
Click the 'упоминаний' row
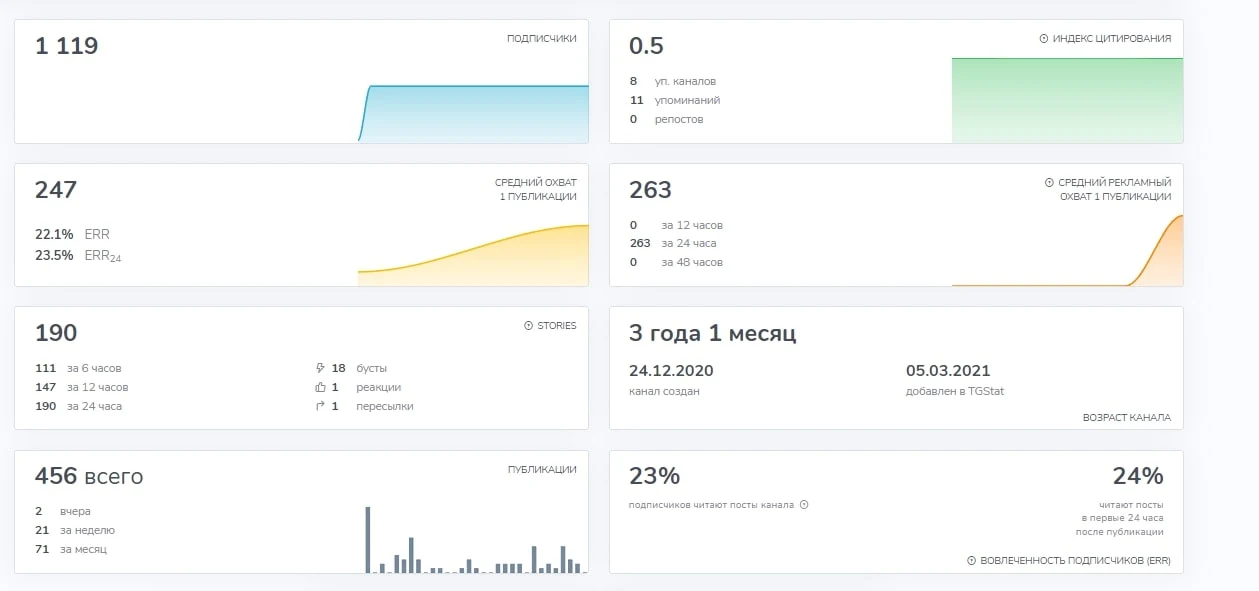pyautogui.click(x=674, y=100)
